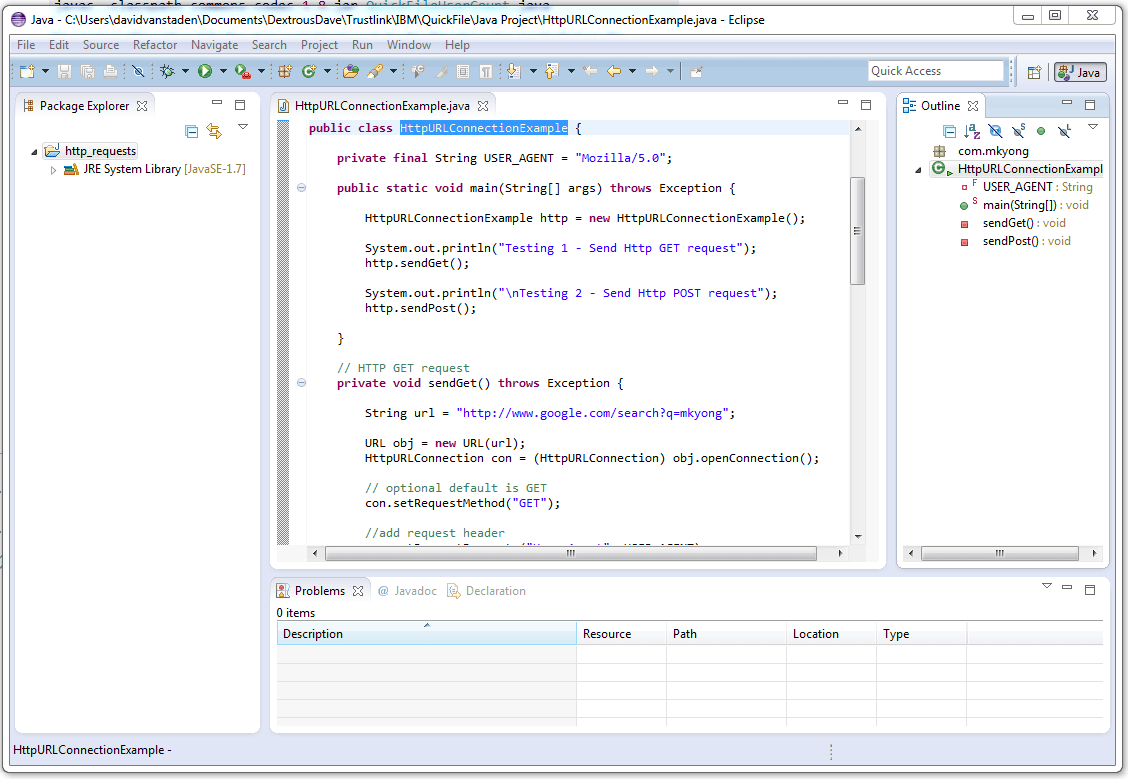Toggle Pin Editor

click(x=696, y=71)
